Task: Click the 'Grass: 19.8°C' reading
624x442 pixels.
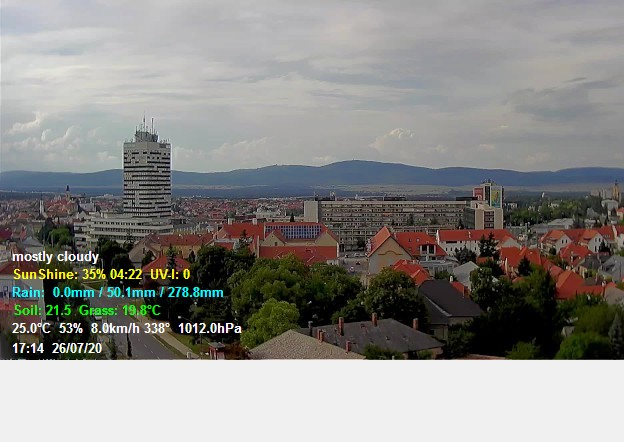Action: coord(120,310)
